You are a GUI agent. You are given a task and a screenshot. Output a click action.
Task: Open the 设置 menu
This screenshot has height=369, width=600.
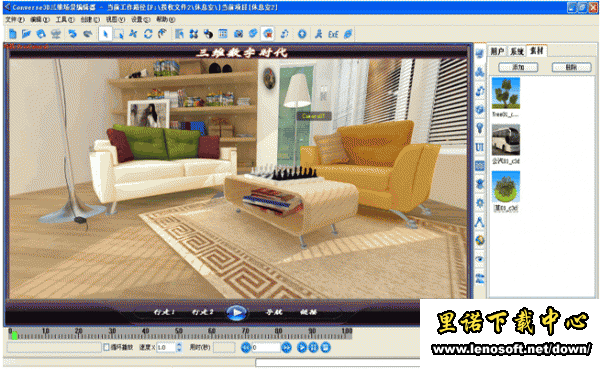(140, 20)
